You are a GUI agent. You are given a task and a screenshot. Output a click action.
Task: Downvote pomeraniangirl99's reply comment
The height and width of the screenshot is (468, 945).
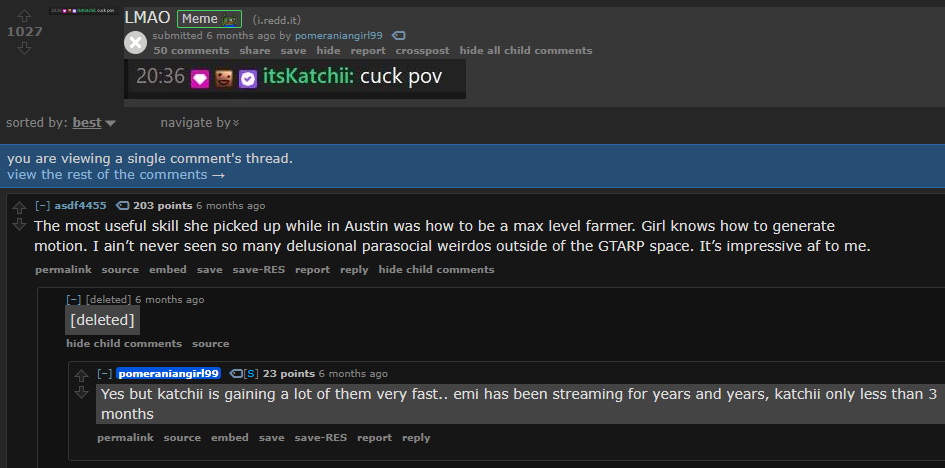(x=81, y=392)
